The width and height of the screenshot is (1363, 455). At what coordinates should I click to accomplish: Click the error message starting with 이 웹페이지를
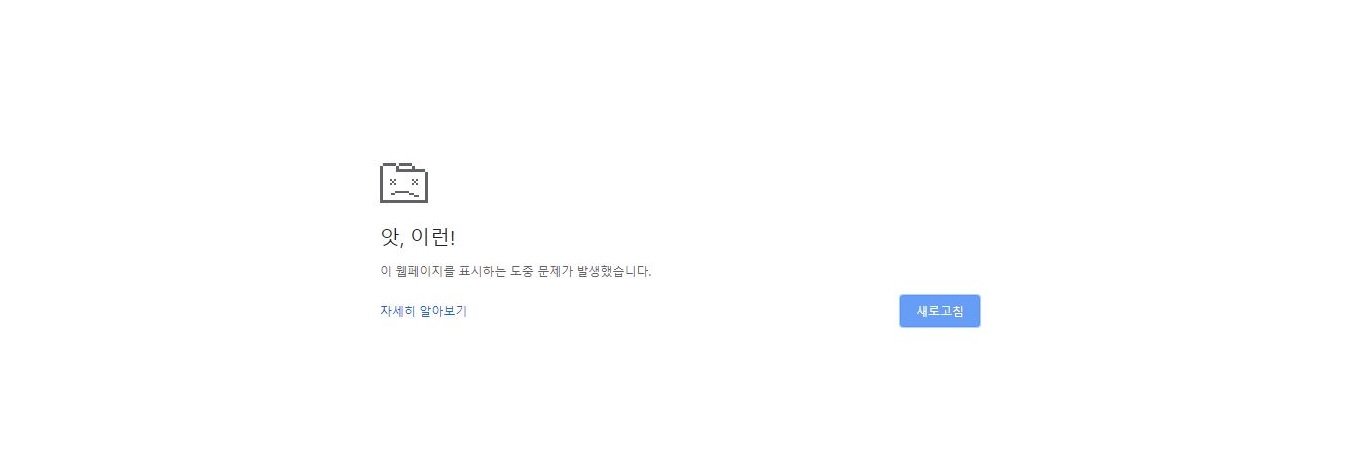[x=516, y=271]
